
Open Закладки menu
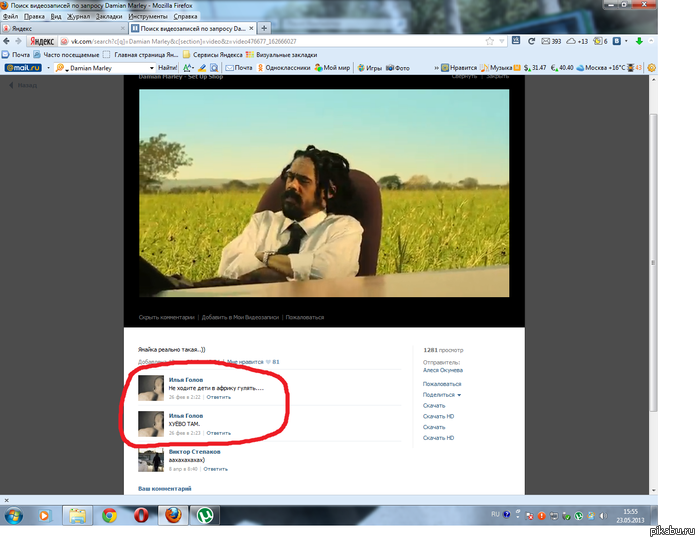tap(109, 17)
